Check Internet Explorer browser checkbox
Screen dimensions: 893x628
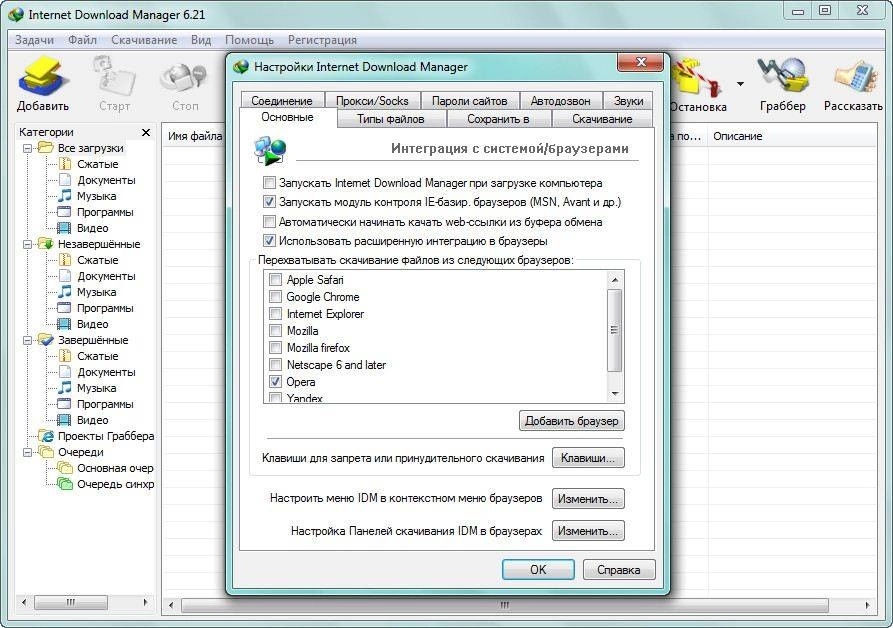point(276,314)
